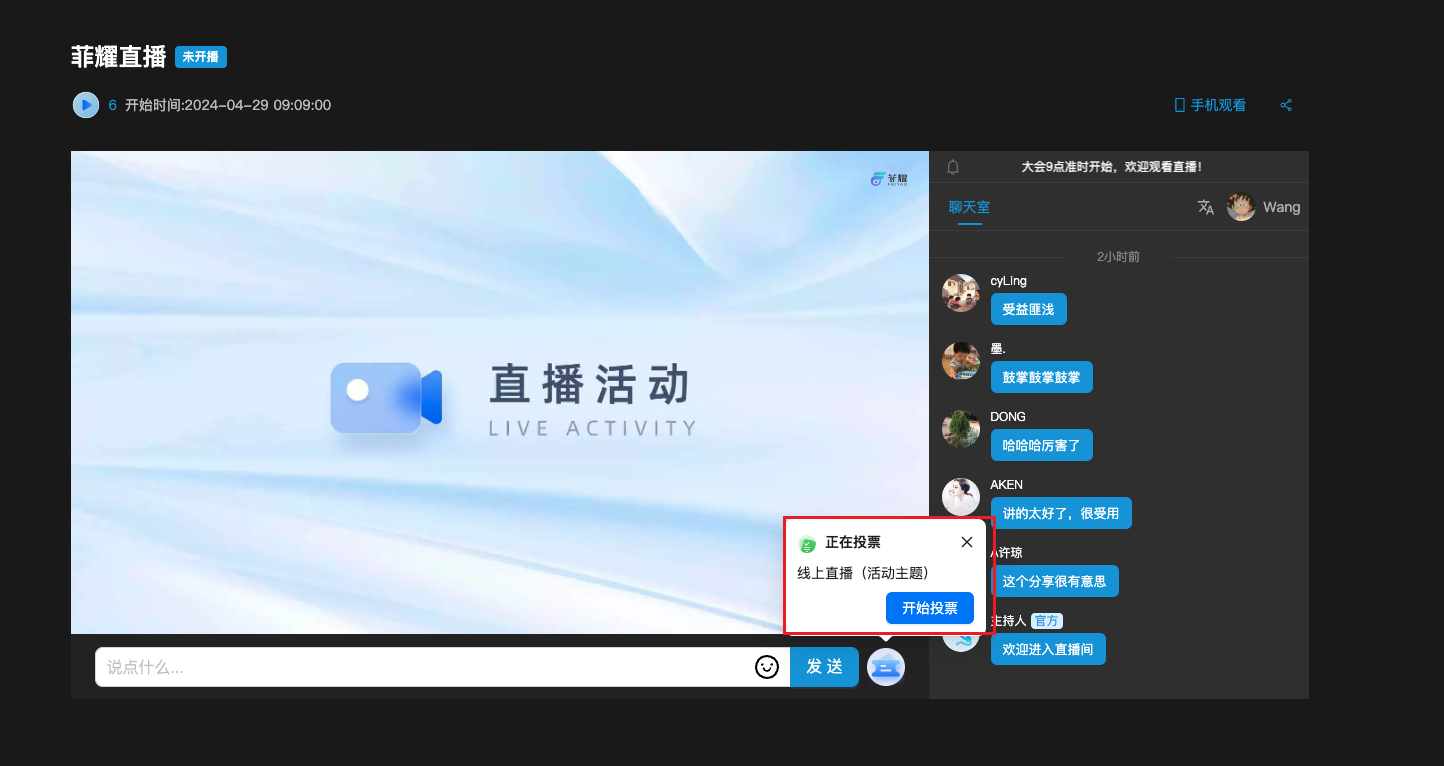Click the green voting icon in popup
This screenshot has width=1444, height=766.
coord(807,544)
